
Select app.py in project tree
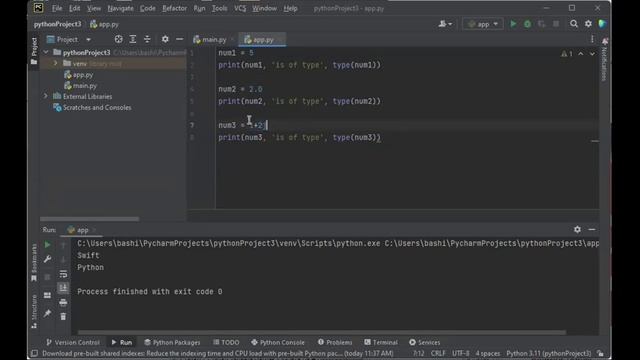click(x=78, y=75)
